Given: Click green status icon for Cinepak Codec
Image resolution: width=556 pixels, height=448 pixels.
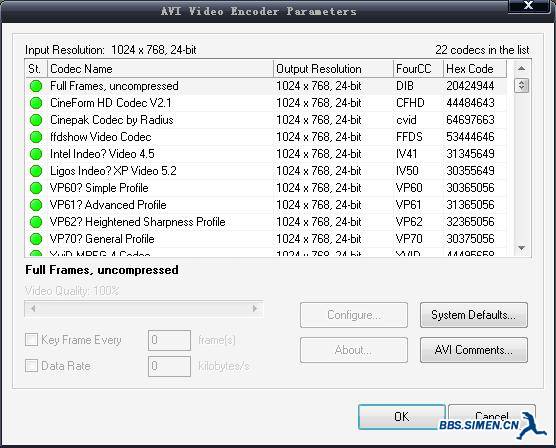Looking at the screenshot, I should coord(36,120).
